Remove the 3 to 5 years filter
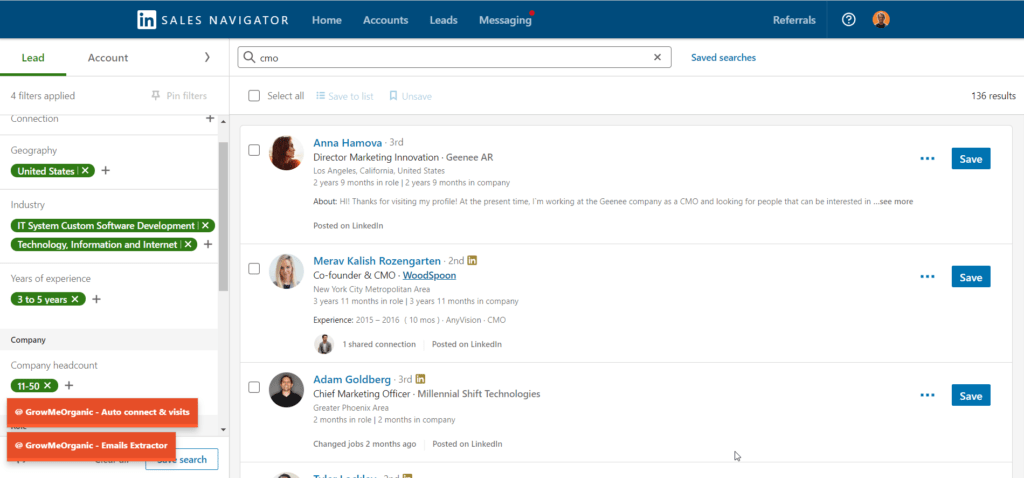 point(74,299)
